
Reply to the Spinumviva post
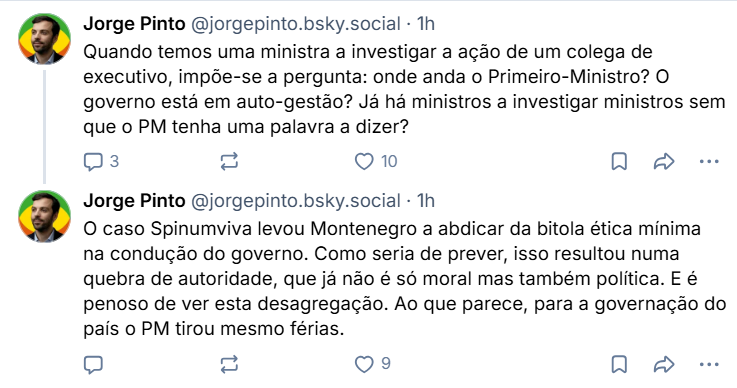tap(93, 364)
